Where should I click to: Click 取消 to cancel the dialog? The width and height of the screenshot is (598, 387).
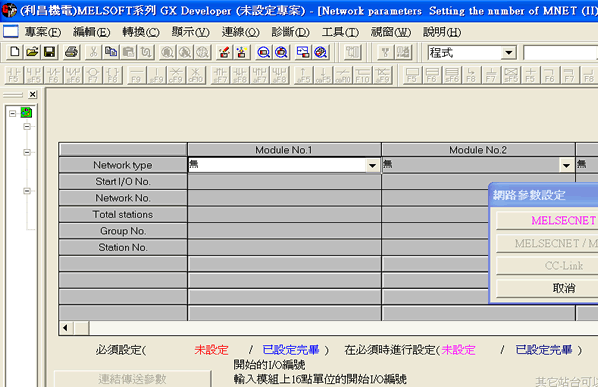(x=547, y=288)
